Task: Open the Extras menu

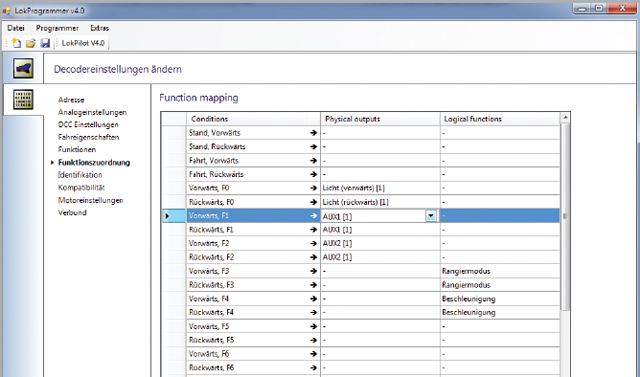Action: point(100,28)
